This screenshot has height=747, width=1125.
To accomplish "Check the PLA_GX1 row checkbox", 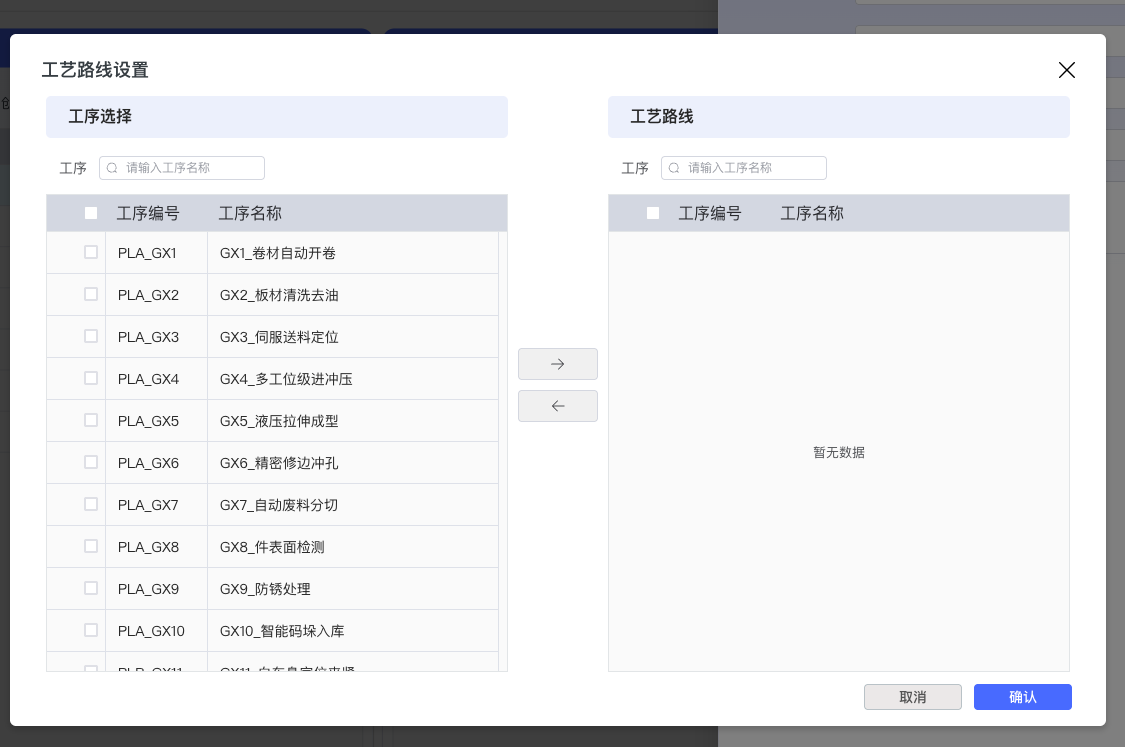I will (91, 253).
